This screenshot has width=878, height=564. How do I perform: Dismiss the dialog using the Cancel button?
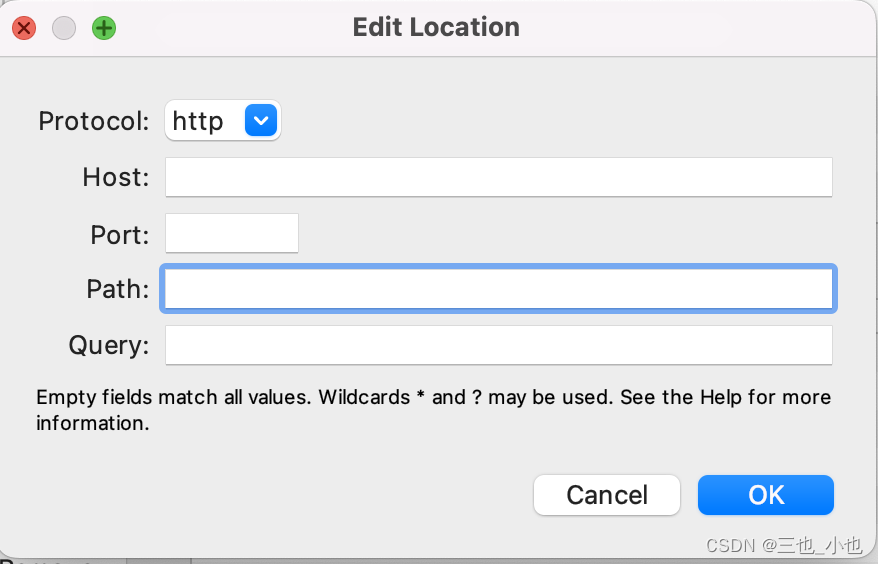(x=607, y=495)
